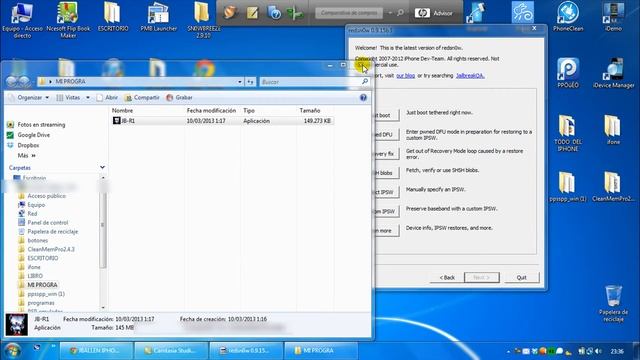This screenshot has height=360, width=640.
Task: Open dropdown beside HP dock search field
Action: [390, 13]
